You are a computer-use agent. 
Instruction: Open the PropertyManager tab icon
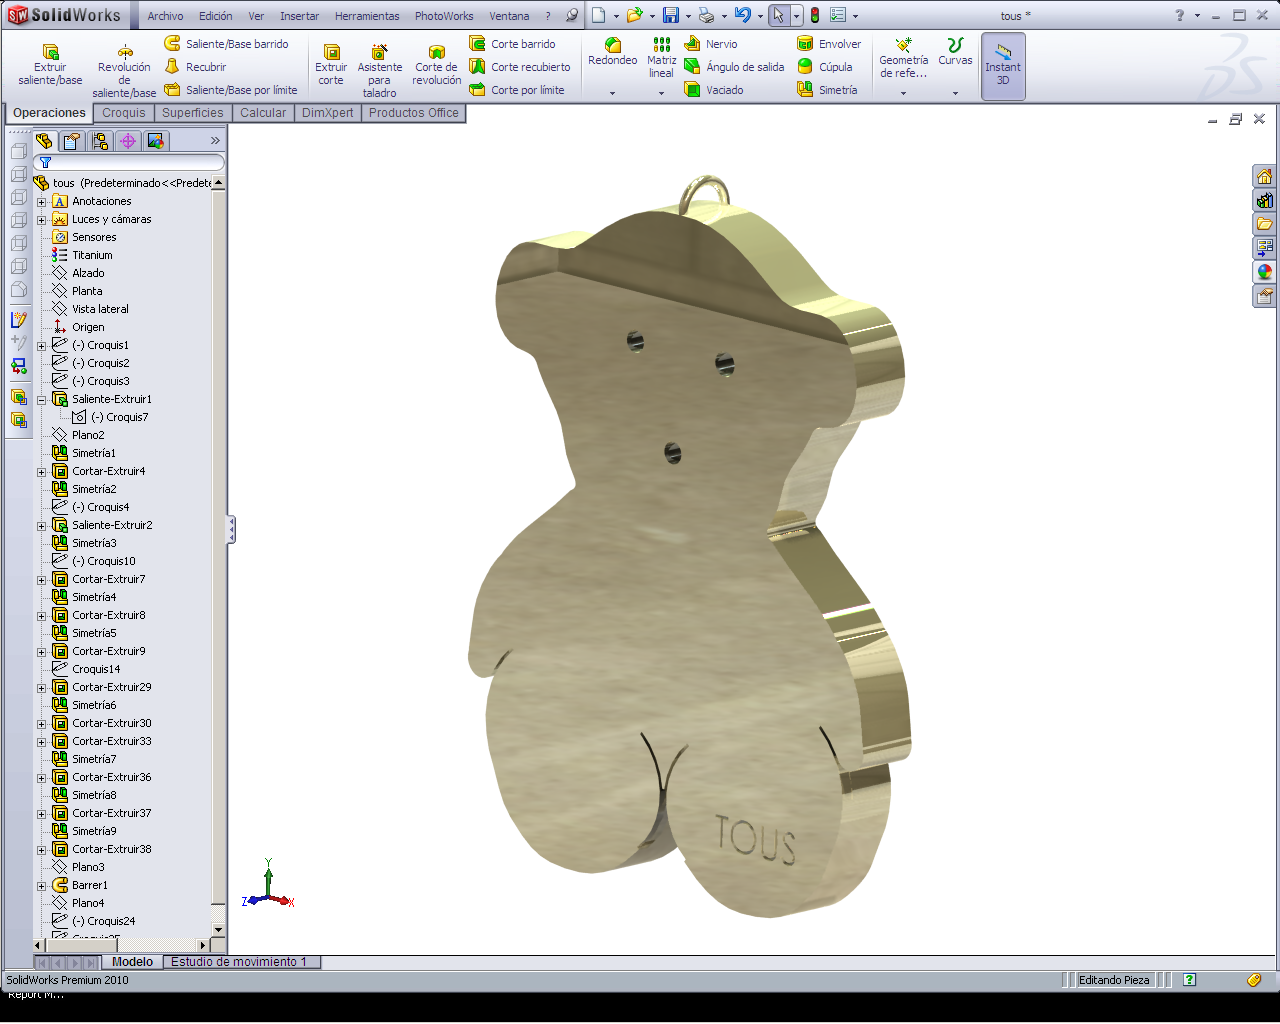(x=72, y=141)
